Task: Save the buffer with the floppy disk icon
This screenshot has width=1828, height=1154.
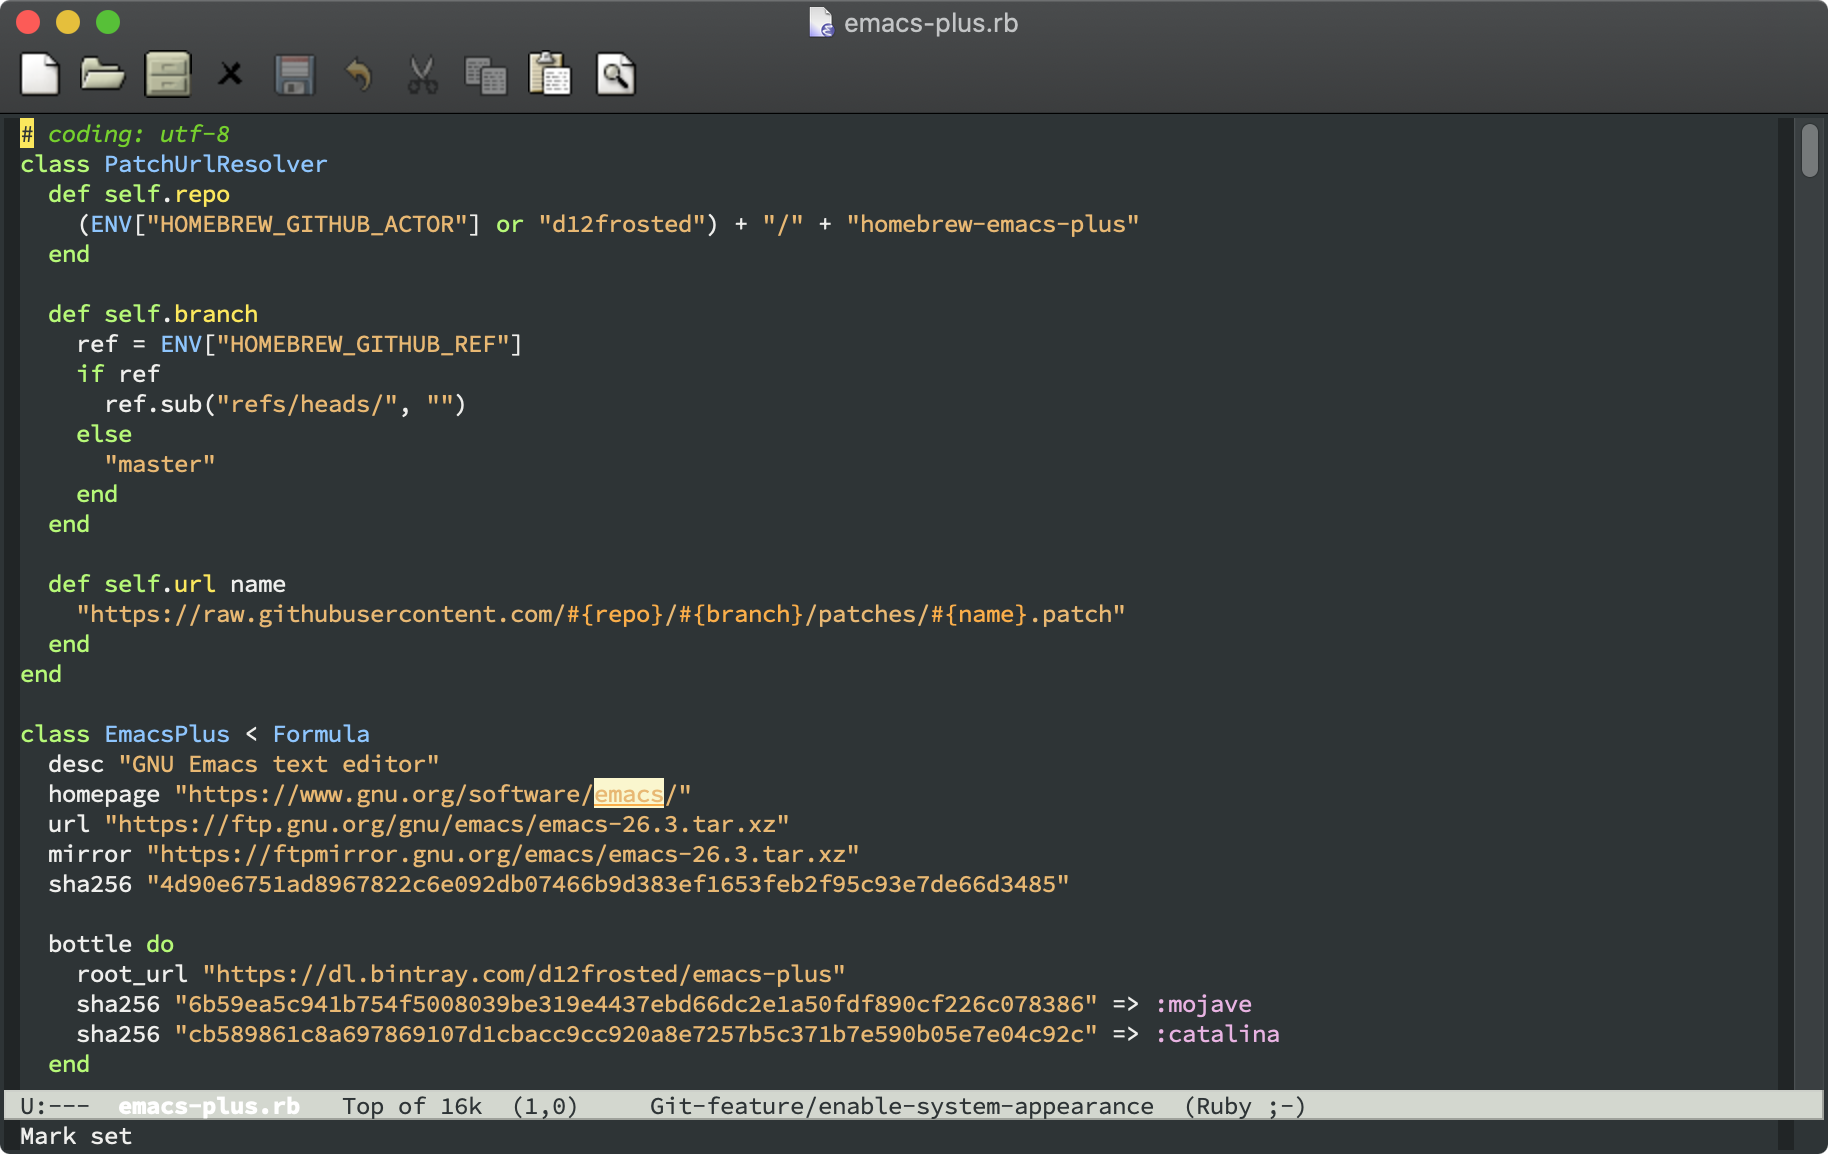Action: 295,75
